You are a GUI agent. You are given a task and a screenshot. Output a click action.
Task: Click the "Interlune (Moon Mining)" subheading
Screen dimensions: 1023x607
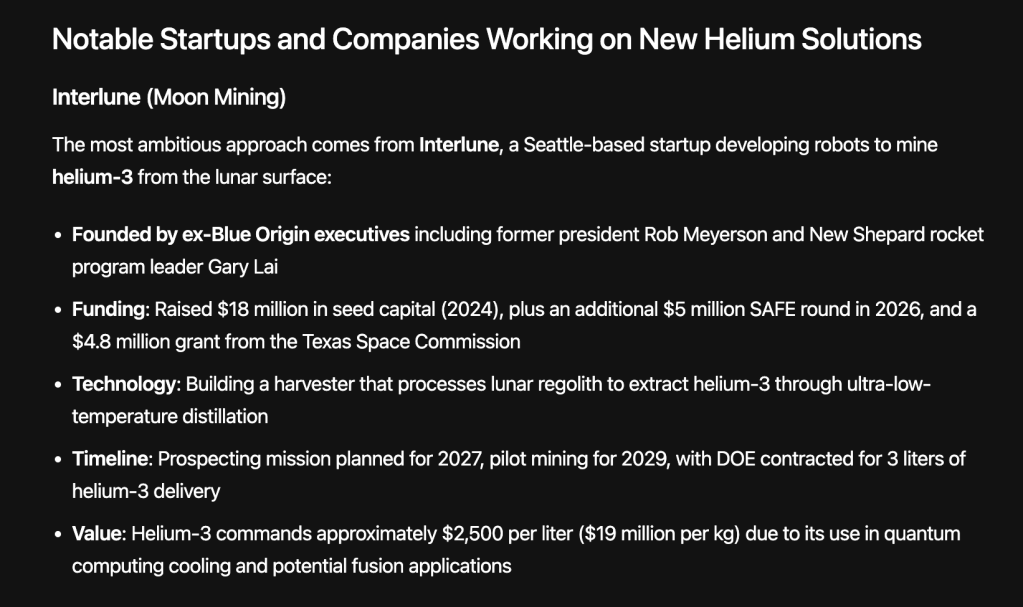[169, 97]
